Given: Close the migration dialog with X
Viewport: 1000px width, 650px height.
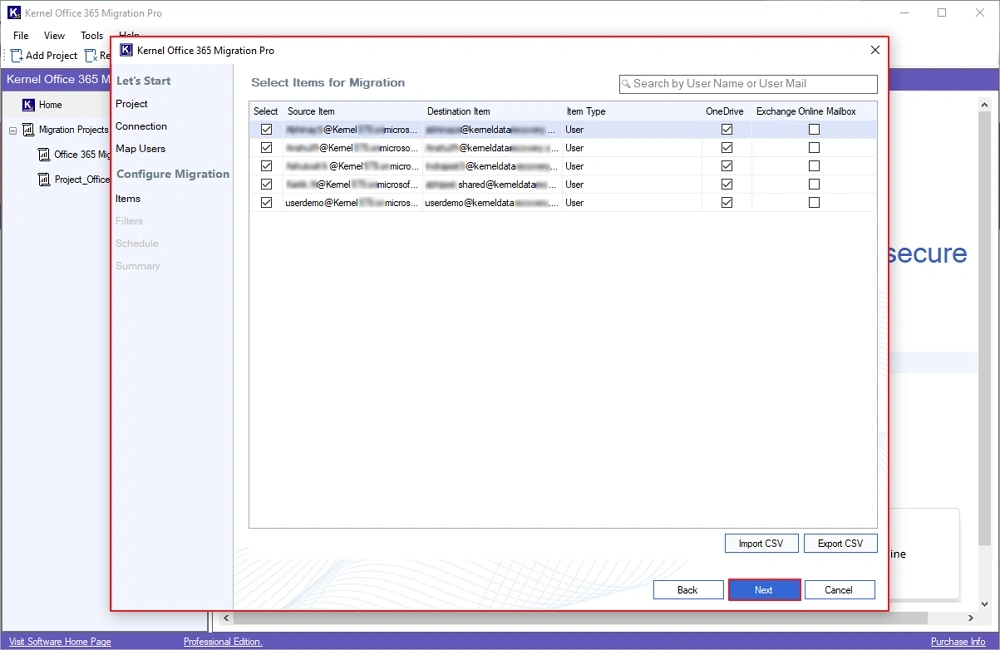Looking at the screenshot, I should (x=875, y=50).
